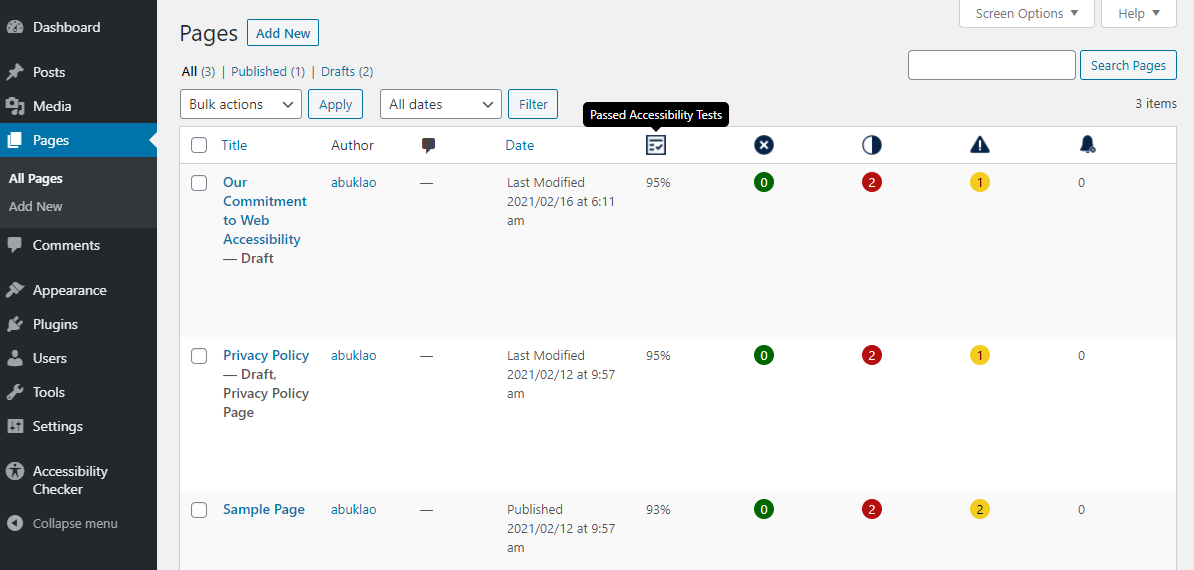
Task: Click the red contrast badge for Sample Page
Action: coord(872,509)
